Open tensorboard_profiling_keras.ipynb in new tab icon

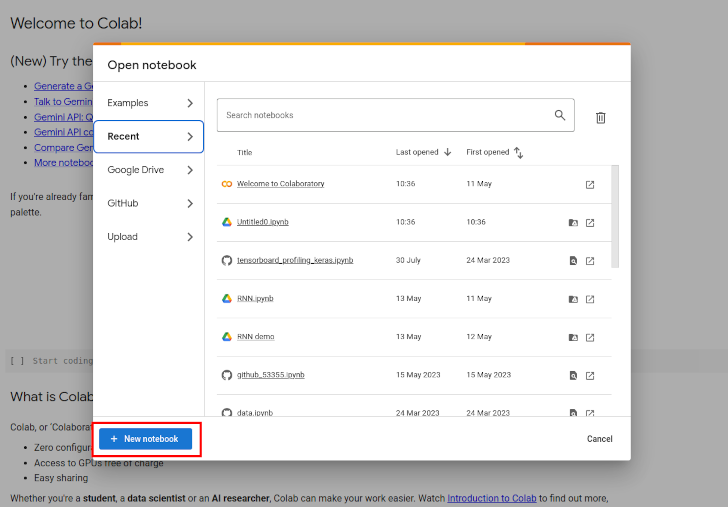point(590,261)
